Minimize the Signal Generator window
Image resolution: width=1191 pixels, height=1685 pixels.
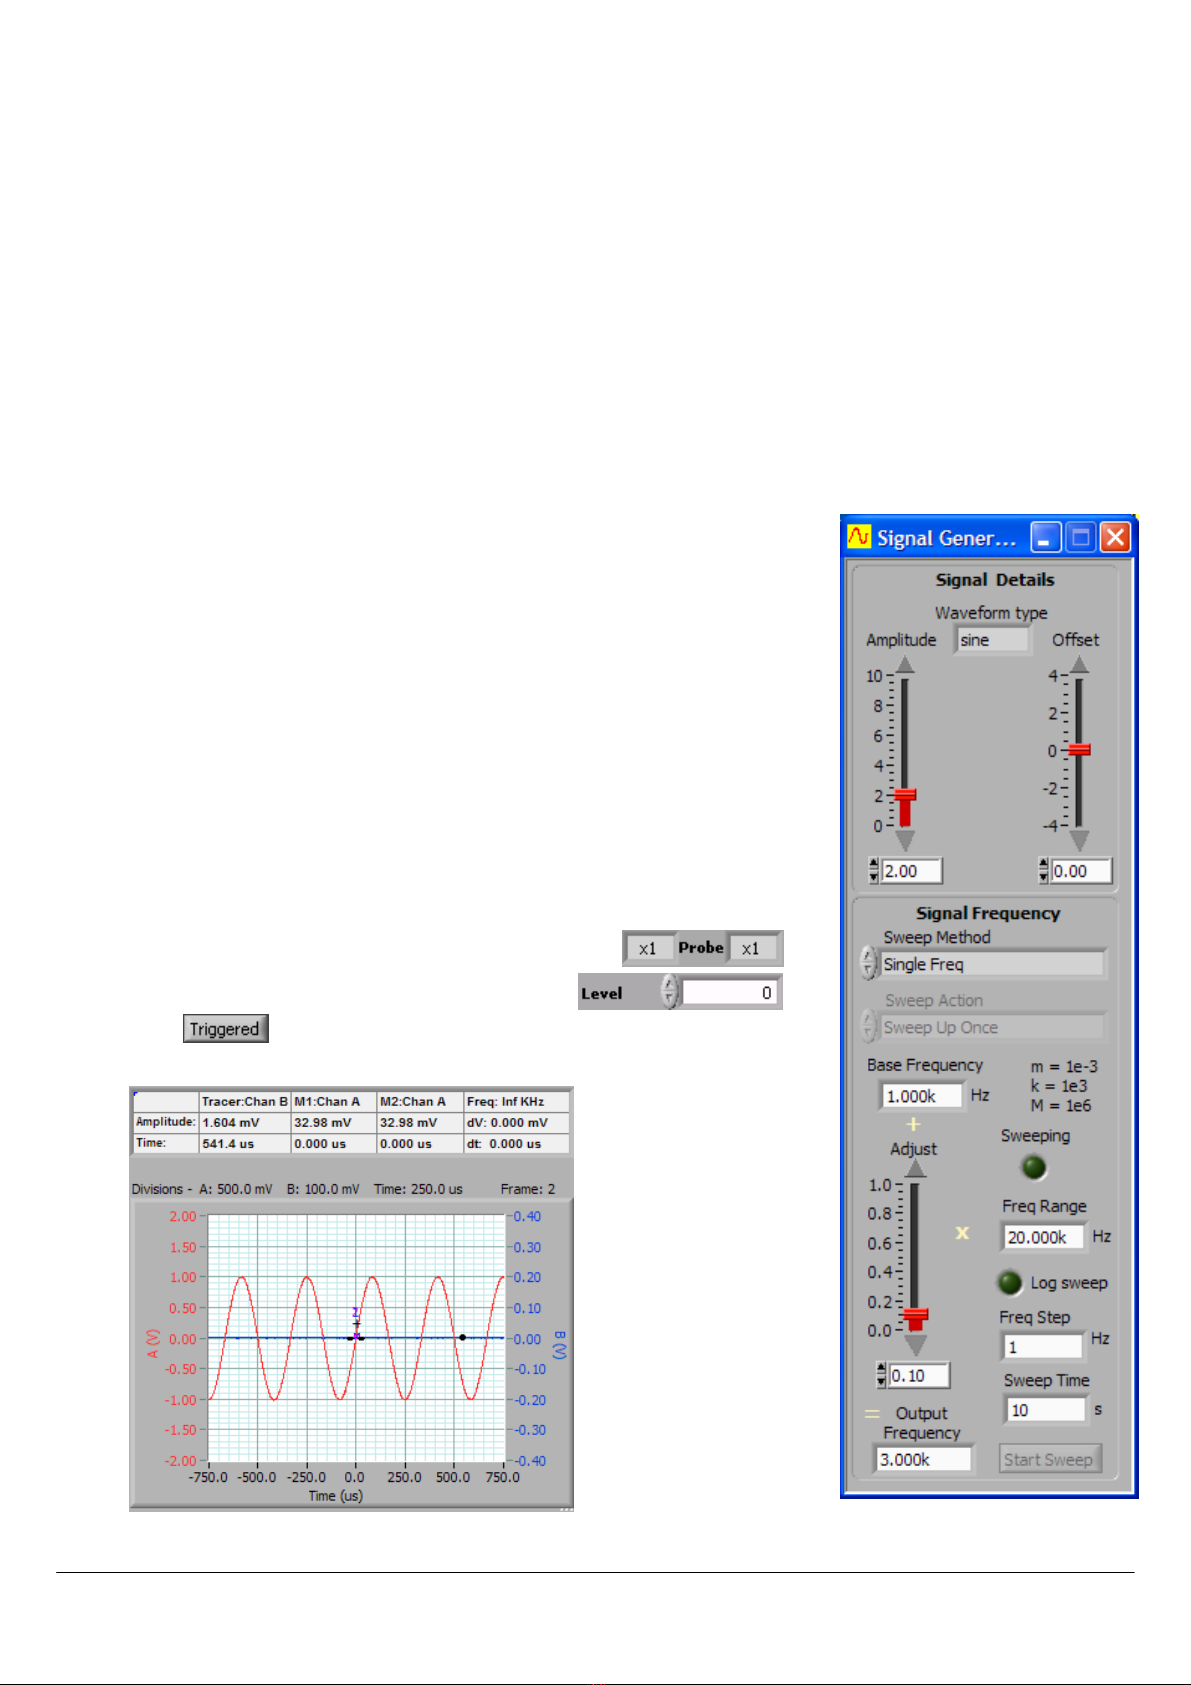1045,537
